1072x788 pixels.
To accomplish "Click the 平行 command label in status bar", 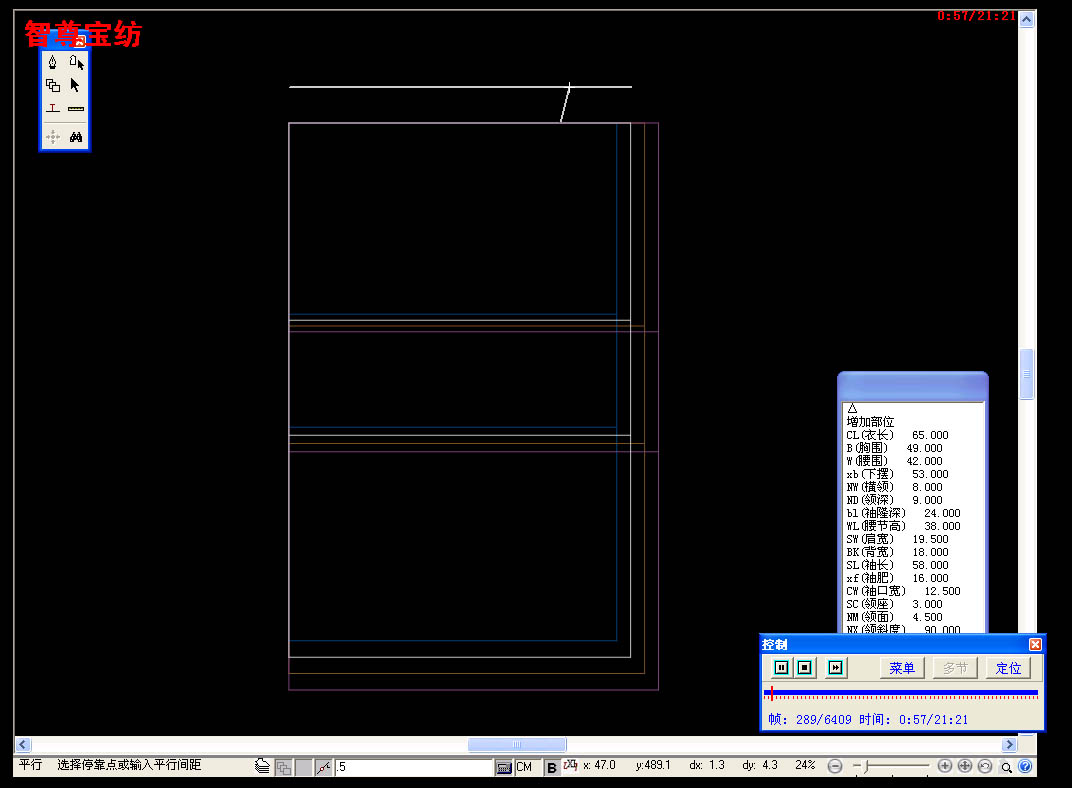I will 30,764.
